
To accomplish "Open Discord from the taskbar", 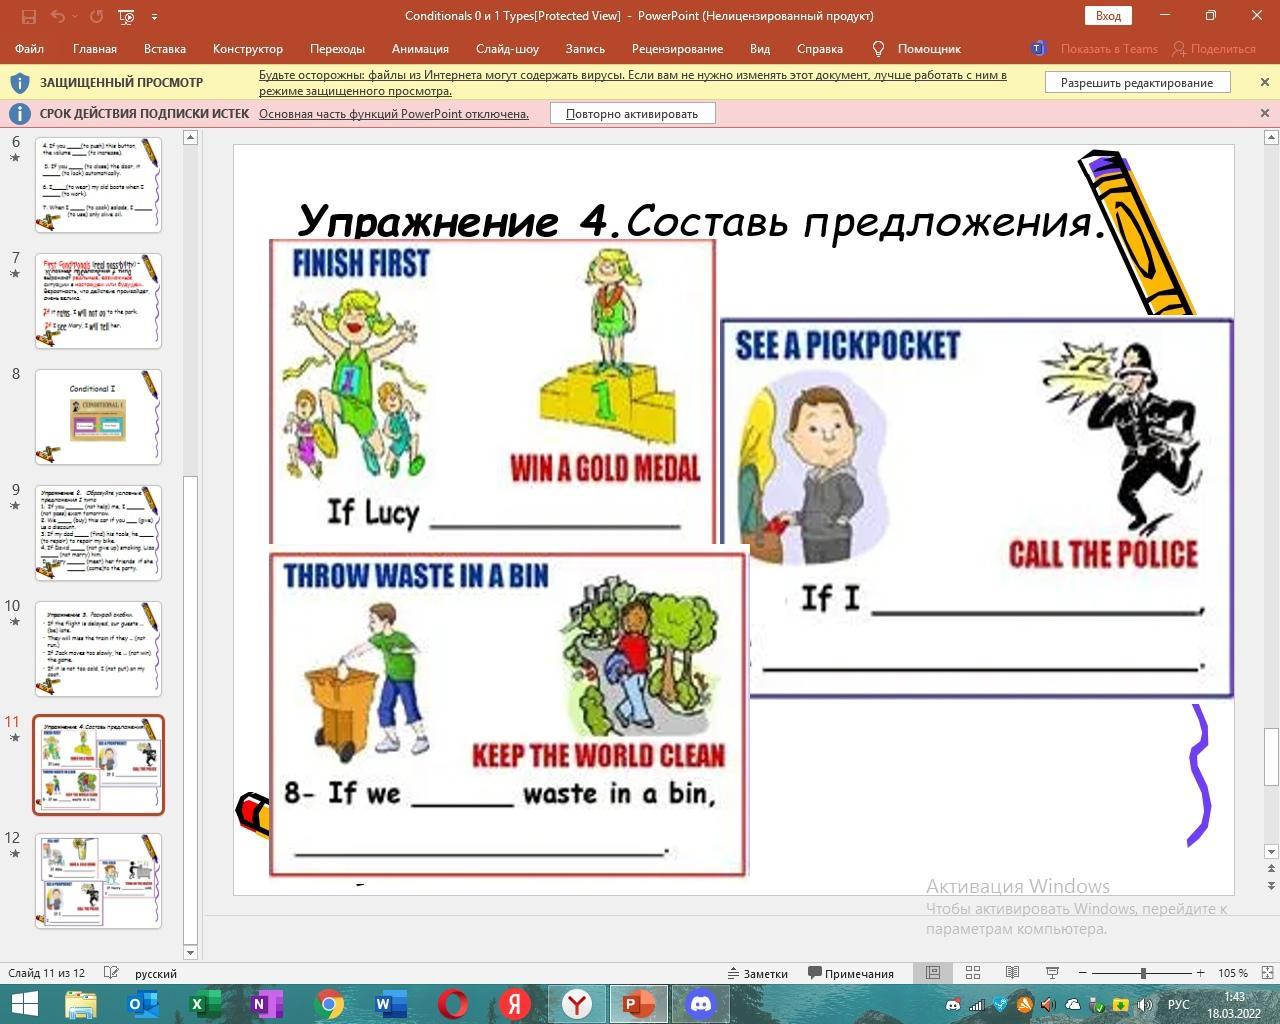I will tap(701, 1004).
